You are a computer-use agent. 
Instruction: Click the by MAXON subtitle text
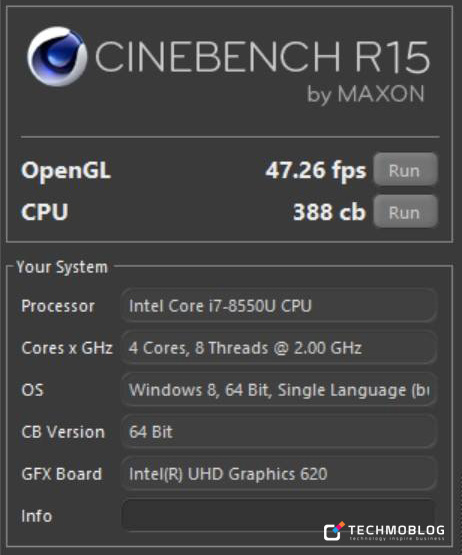[x=366, y=95]
